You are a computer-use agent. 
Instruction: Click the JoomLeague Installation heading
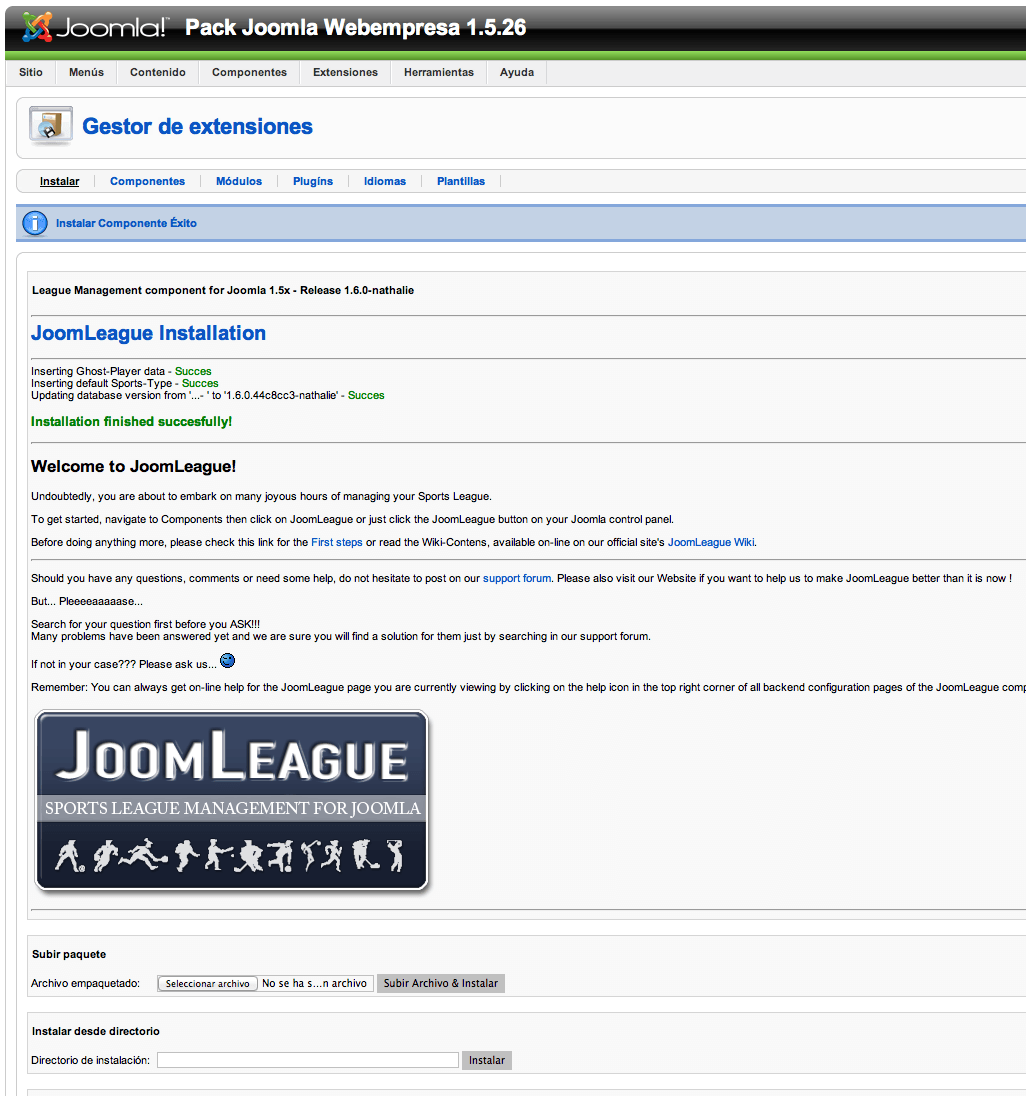coord(148,333)
